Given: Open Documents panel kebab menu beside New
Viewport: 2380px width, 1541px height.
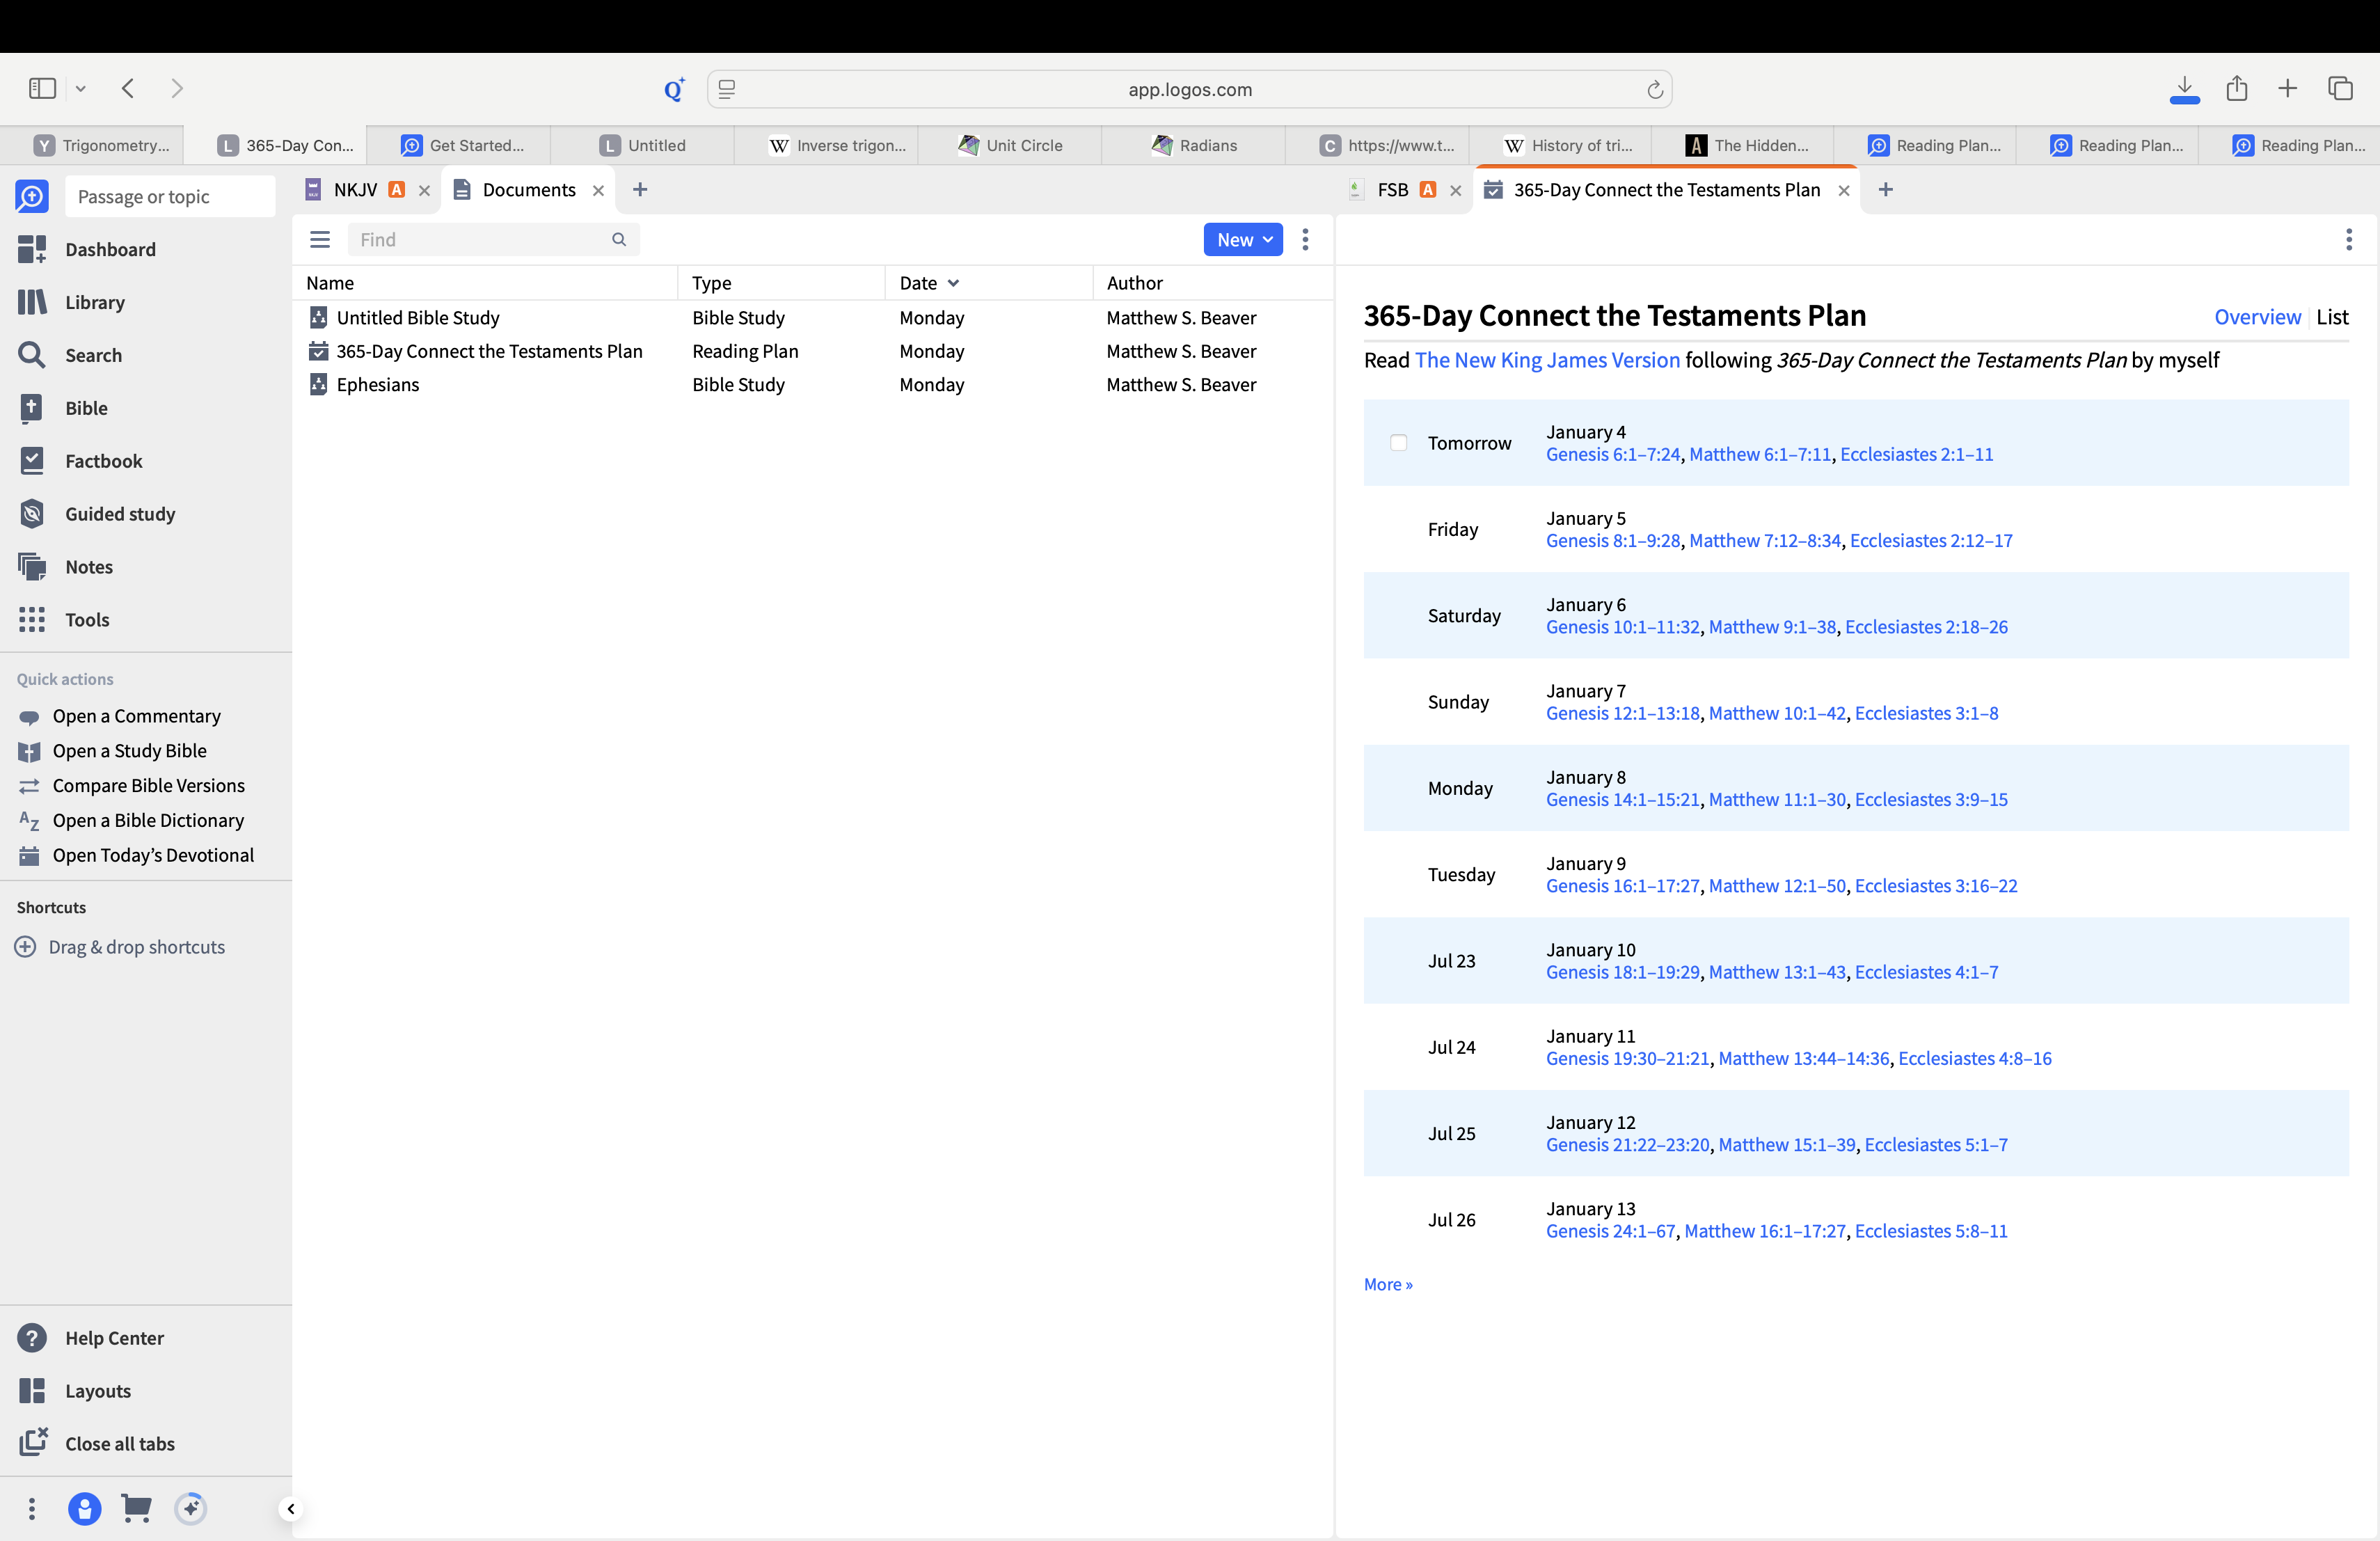Looking at the screenshot, I should (1305, 239).
